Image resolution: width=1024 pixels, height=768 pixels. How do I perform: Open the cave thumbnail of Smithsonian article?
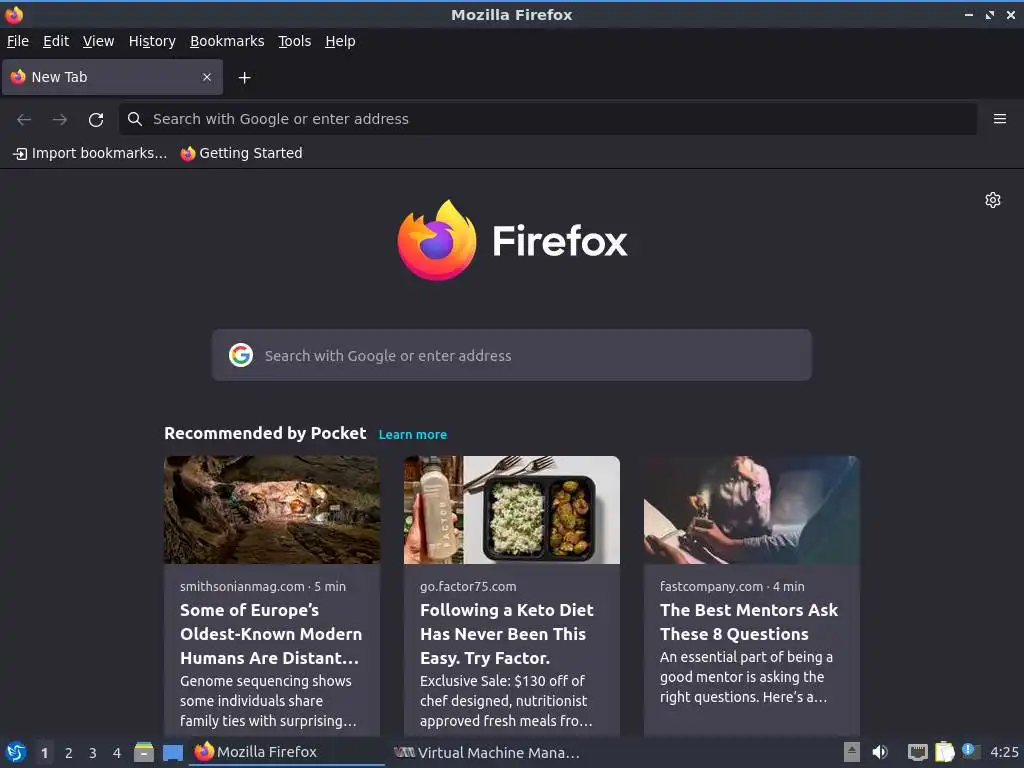pos(272,510)
